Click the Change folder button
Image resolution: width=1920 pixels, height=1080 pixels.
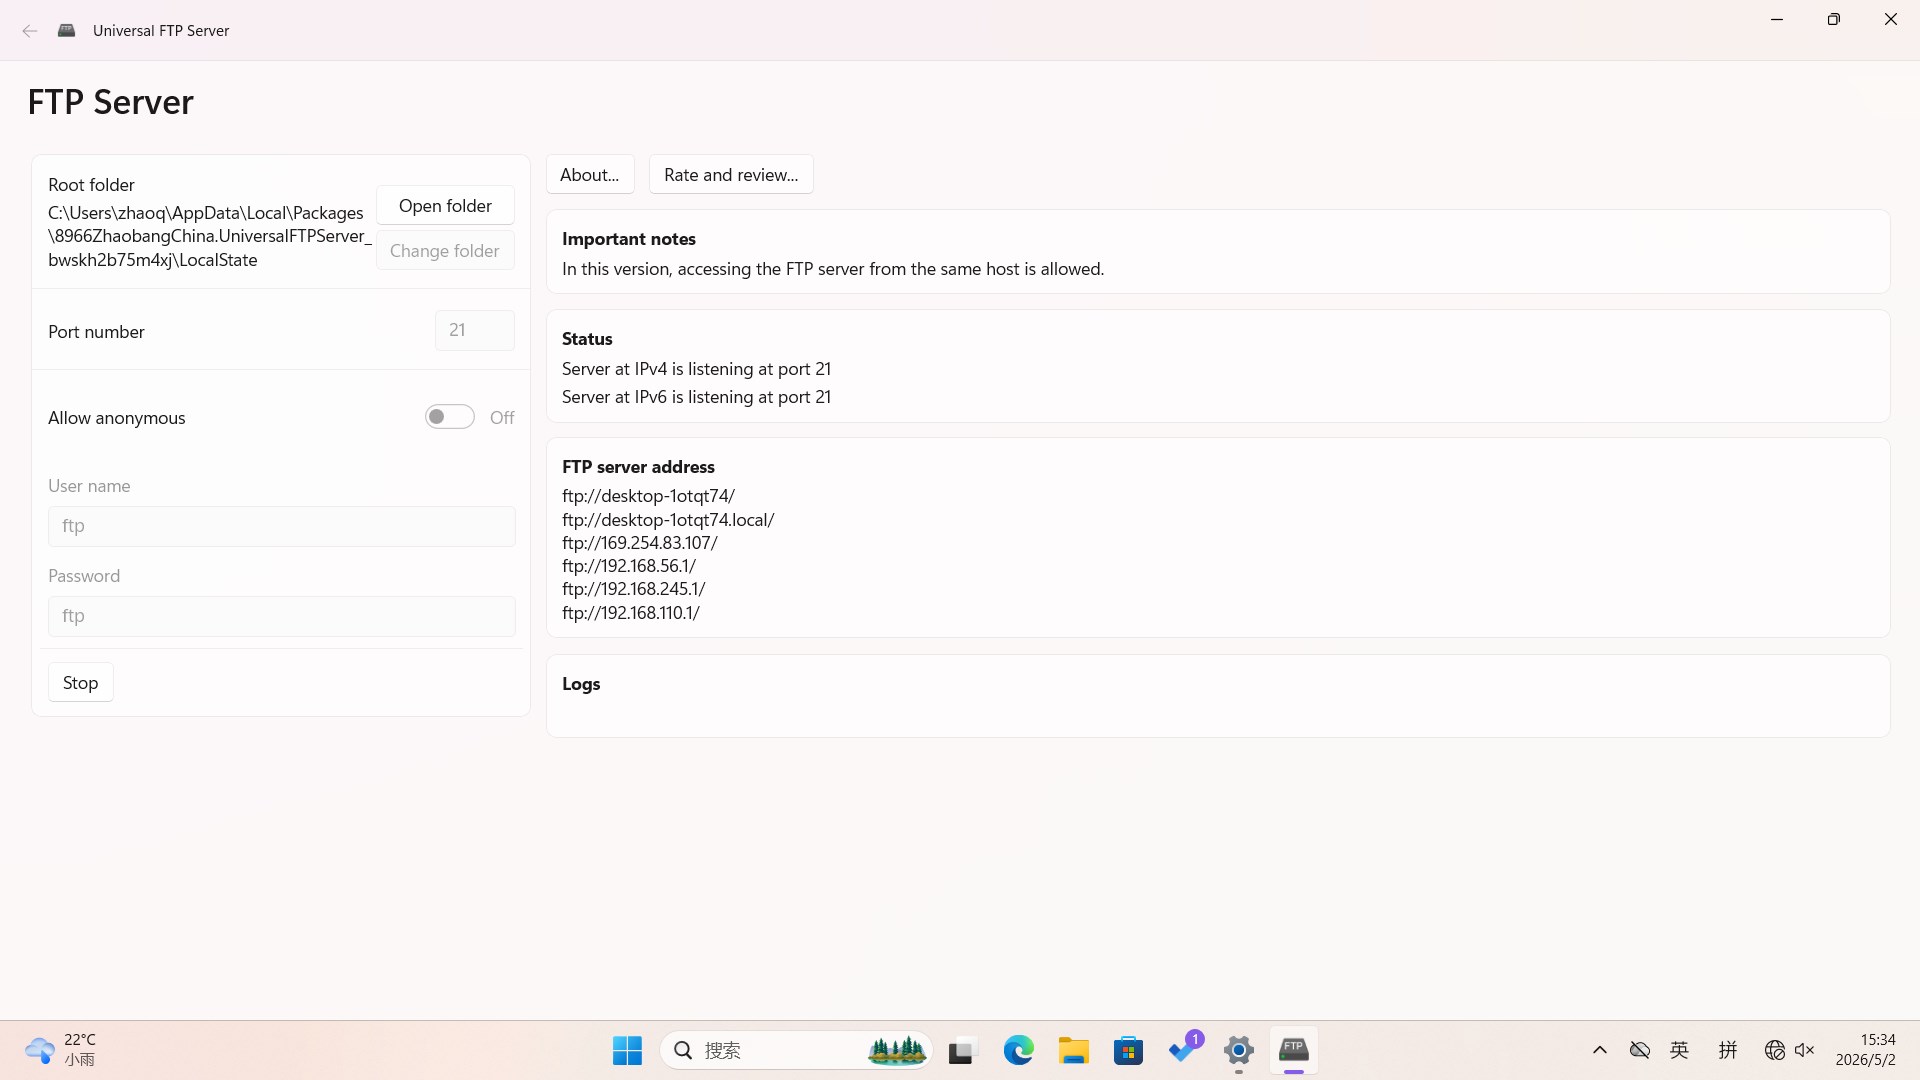445,250
